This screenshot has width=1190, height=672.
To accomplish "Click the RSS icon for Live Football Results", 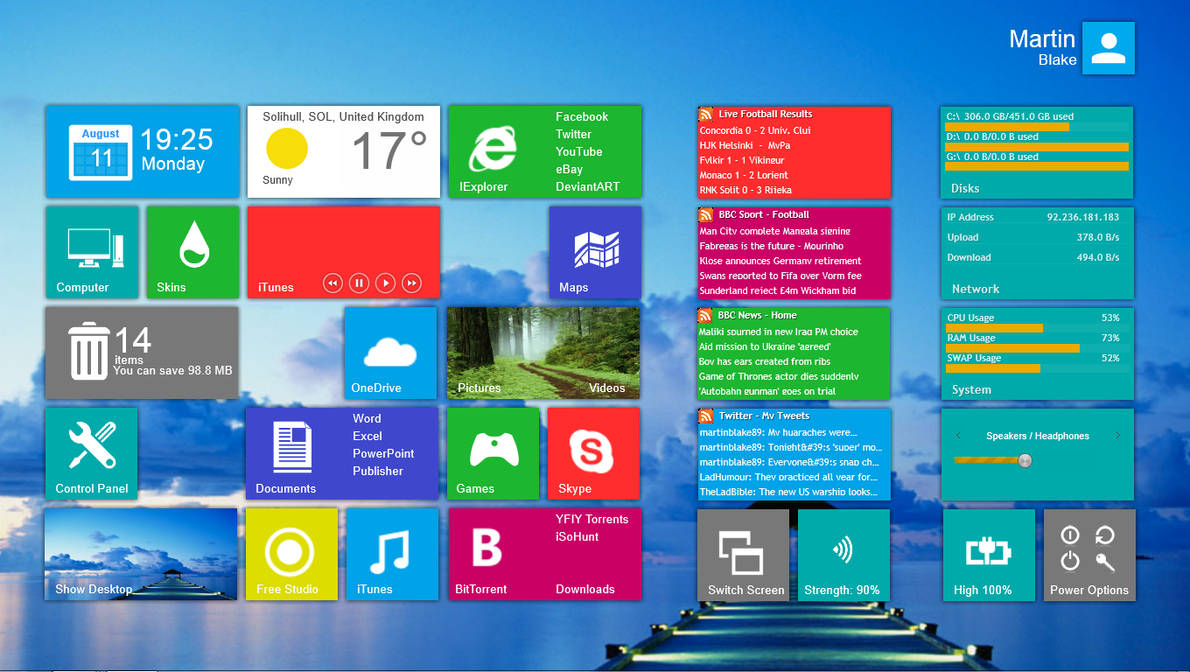I will pyautogui.click(x=706, y=115).
